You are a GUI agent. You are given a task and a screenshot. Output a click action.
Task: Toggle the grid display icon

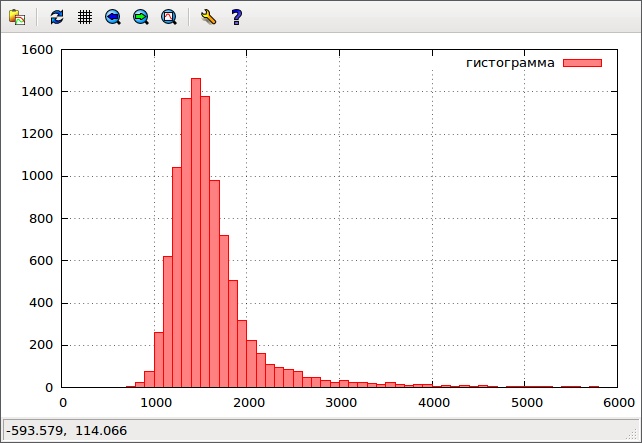85,17
